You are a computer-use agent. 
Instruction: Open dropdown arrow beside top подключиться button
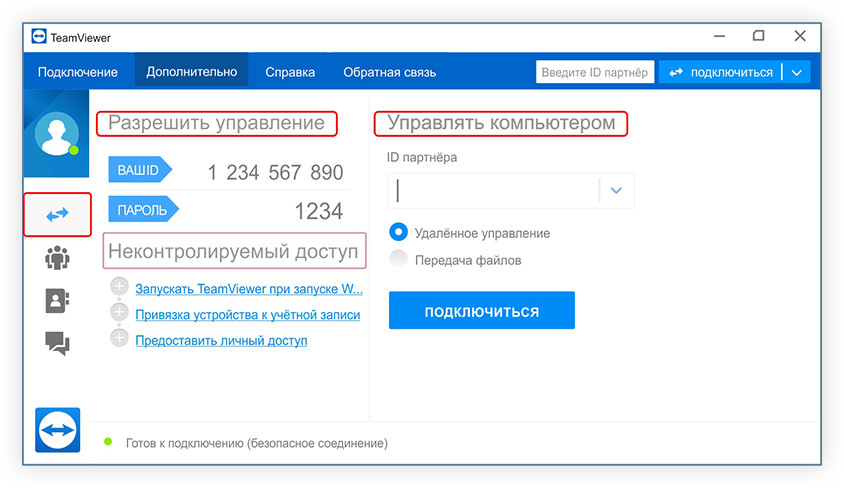[x=797, y=73]
